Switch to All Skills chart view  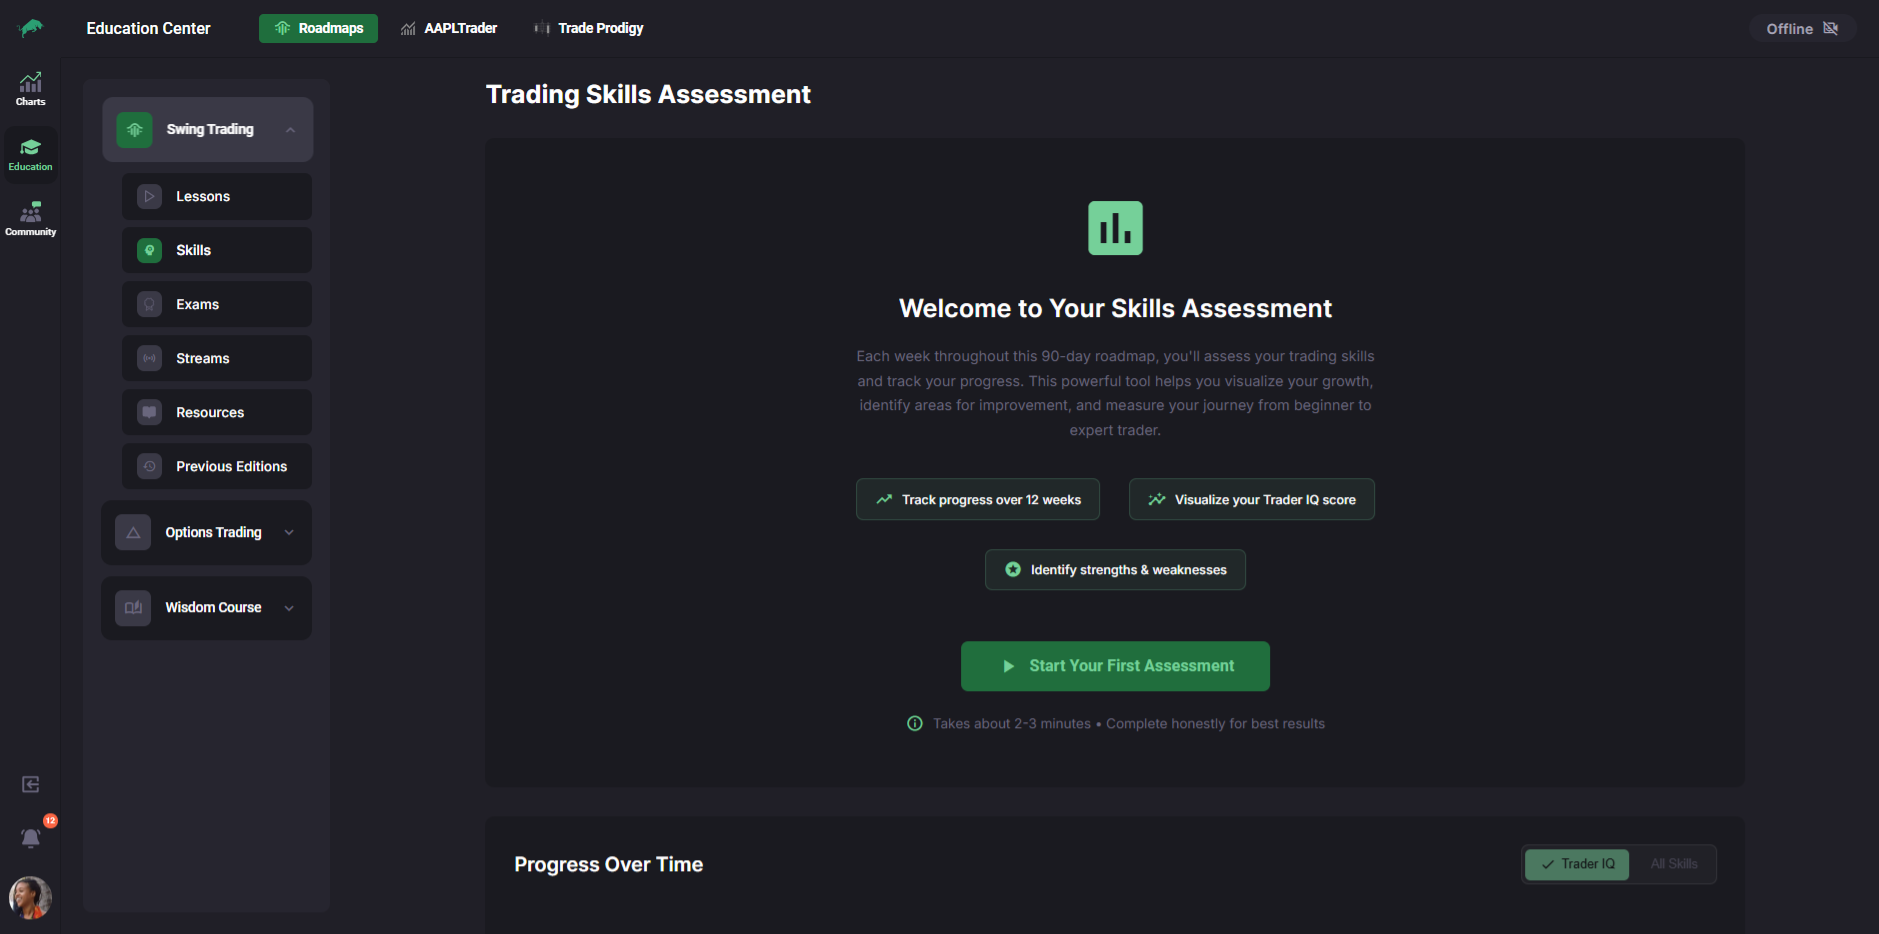click(x=1673, y=864)
